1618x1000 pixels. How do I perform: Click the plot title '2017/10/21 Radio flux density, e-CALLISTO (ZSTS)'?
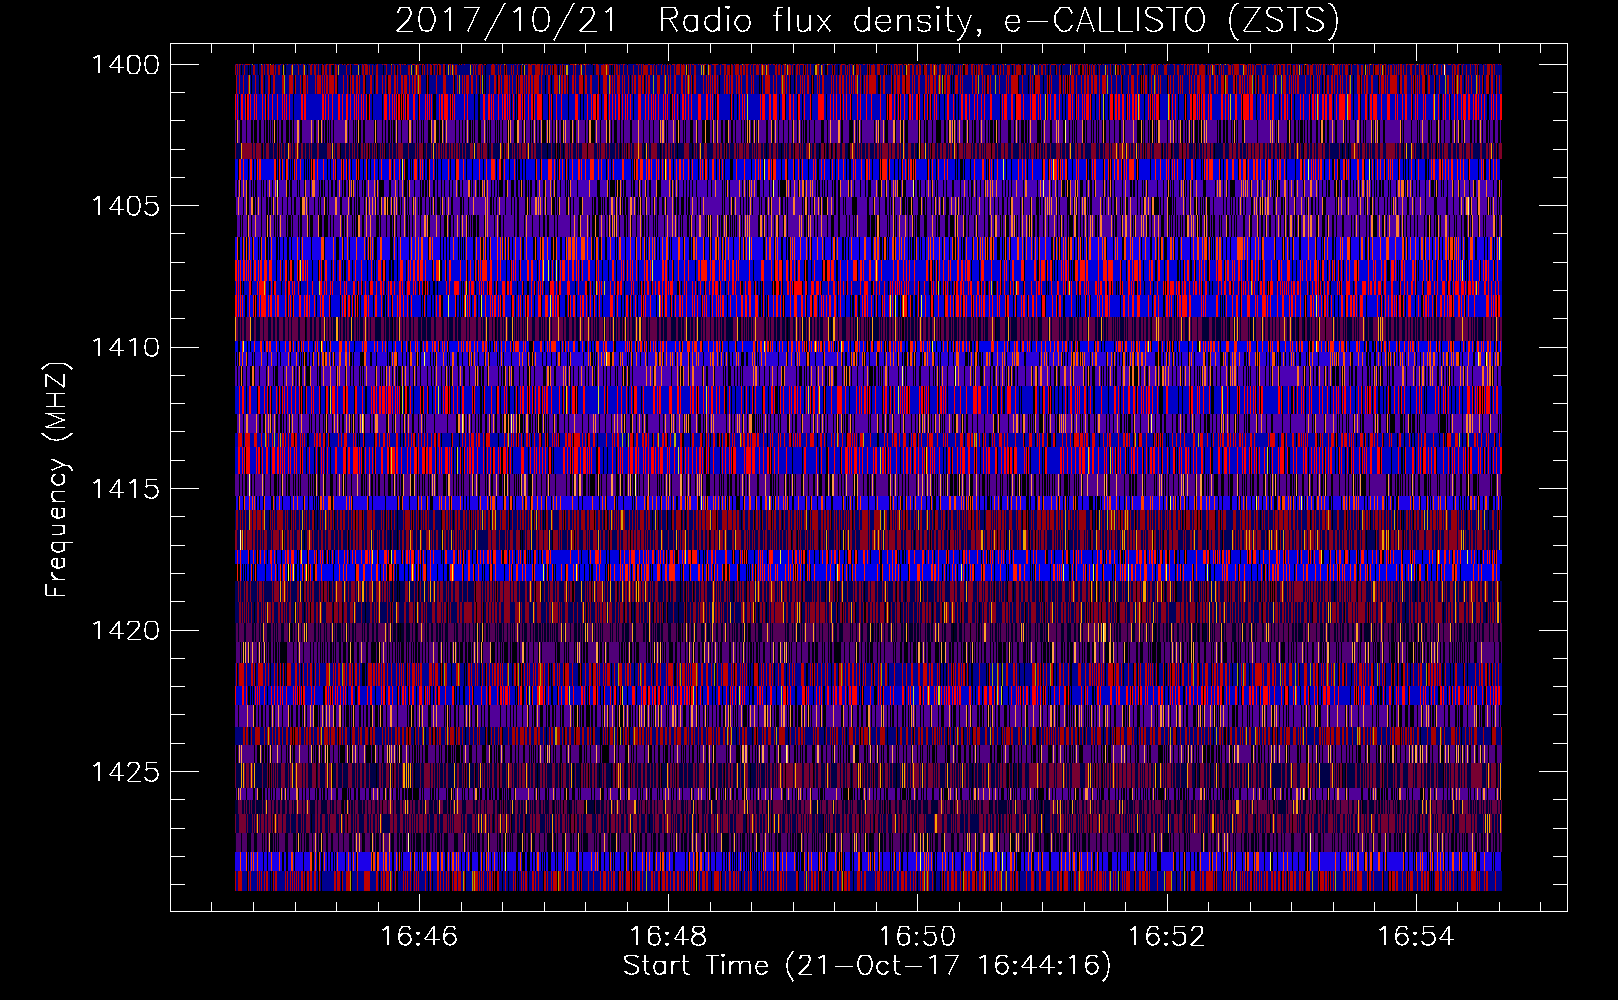tap(867, 20)
